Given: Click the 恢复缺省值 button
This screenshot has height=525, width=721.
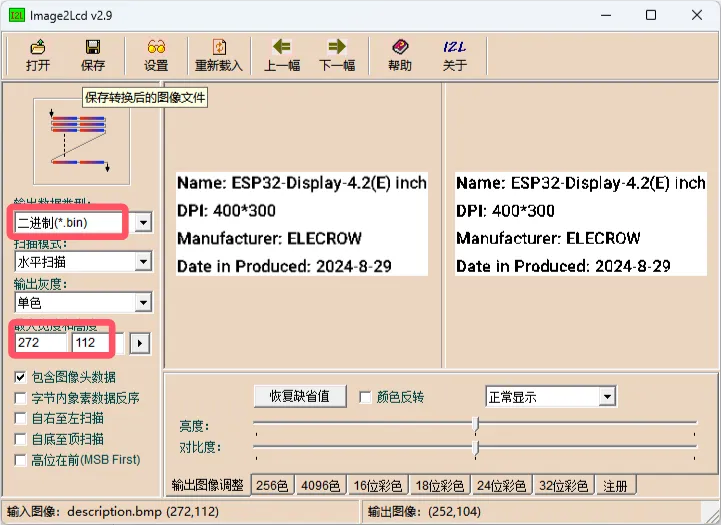Looking at the screenshot, I should (x=300, y=396).
